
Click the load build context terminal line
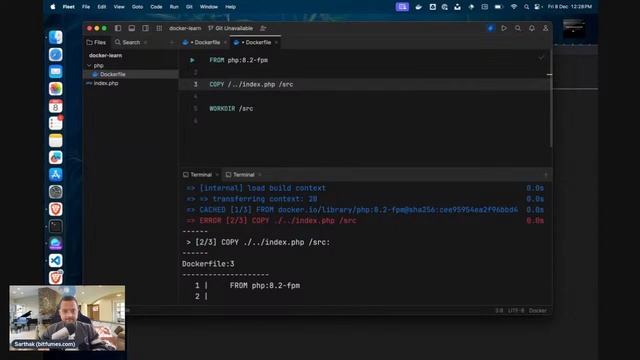pos(256,188)
